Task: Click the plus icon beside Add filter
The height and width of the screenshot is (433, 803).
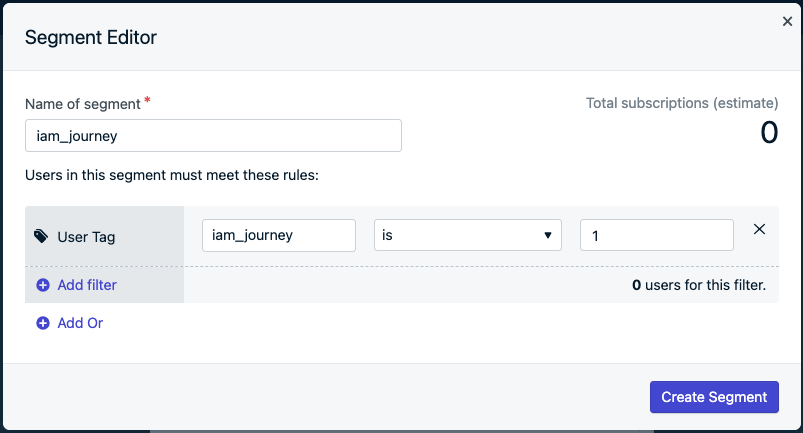Action: click(x=43, y=285)
